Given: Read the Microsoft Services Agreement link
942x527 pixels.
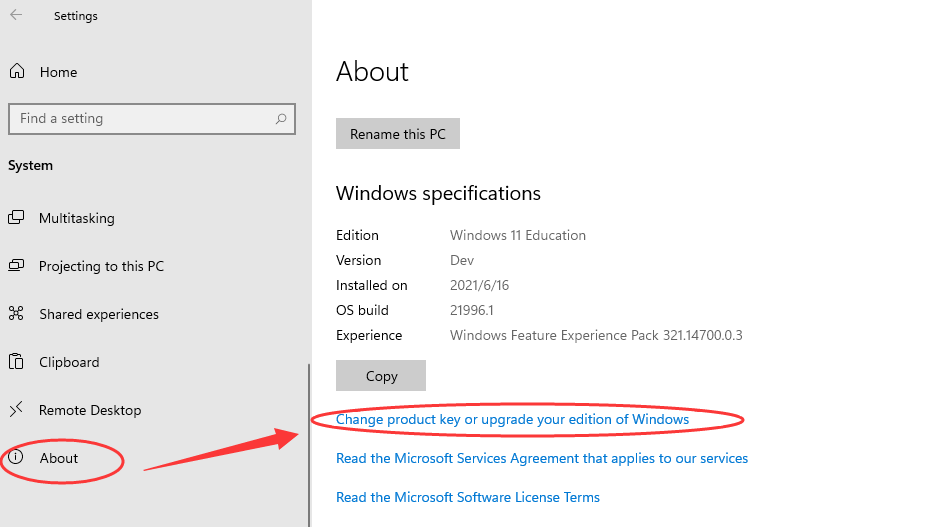Looking at the screenshot, I should tap(542, 458).
